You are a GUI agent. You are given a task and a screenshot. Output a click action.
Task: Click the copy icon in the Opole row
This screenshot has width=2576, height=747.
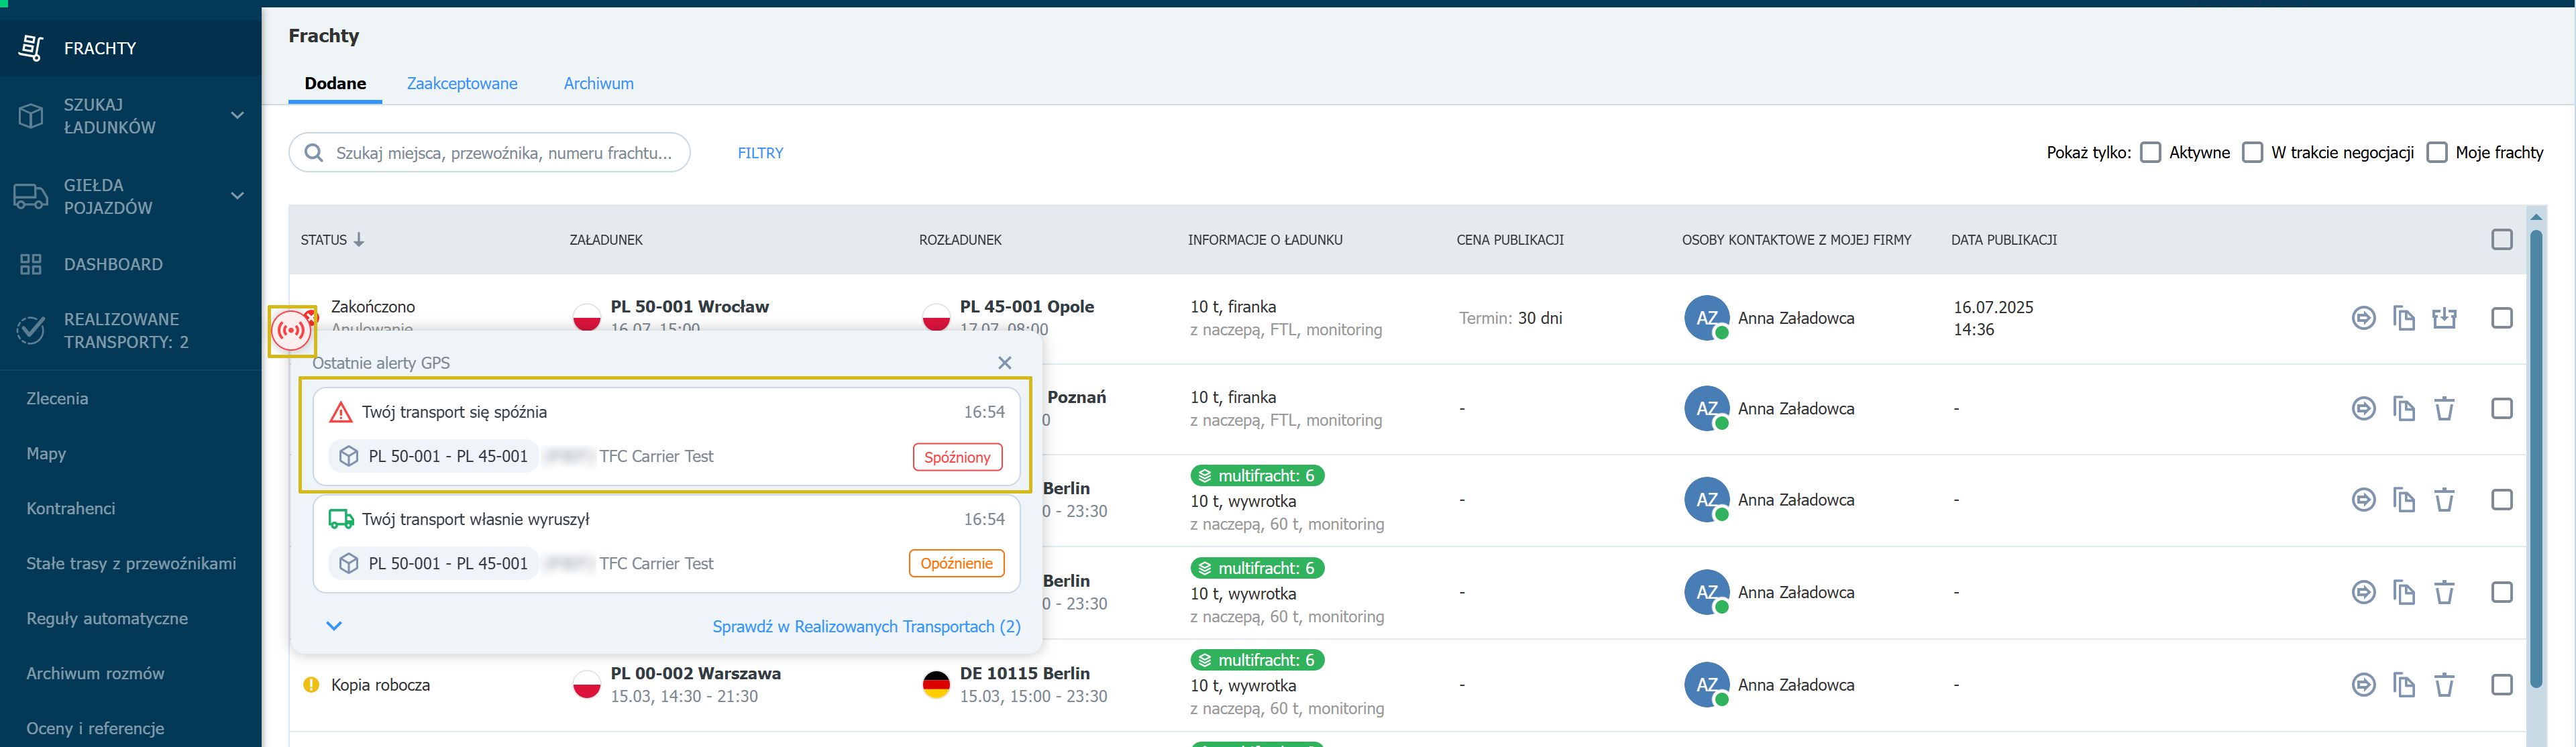click(2404, 318)
